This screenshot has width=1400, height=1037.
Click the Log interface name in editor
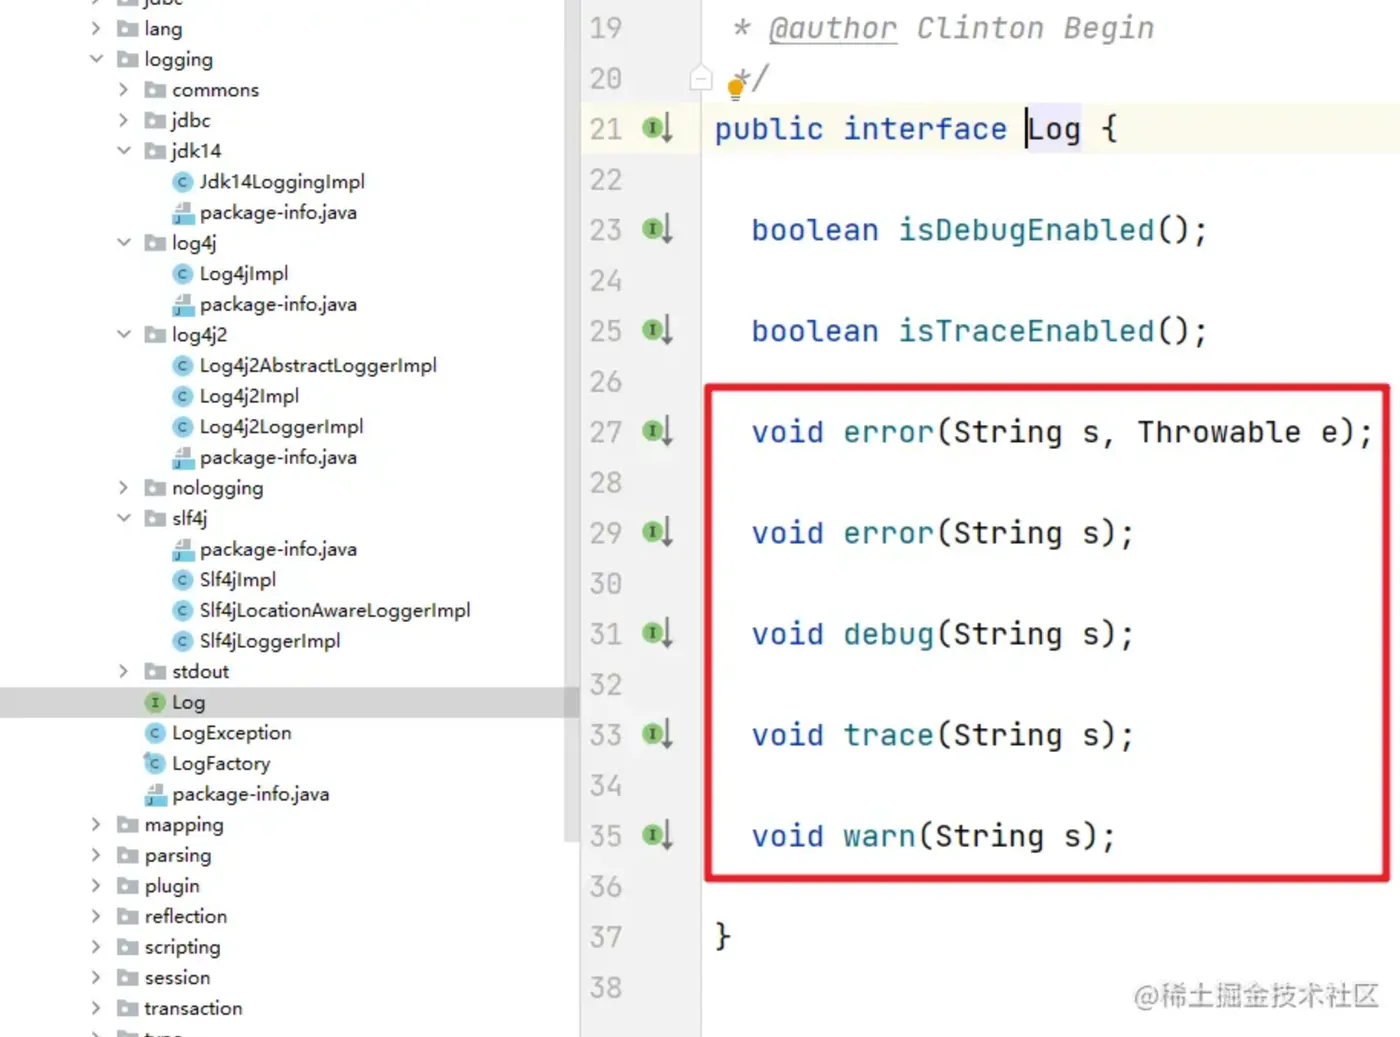(x=1054, y=129)
